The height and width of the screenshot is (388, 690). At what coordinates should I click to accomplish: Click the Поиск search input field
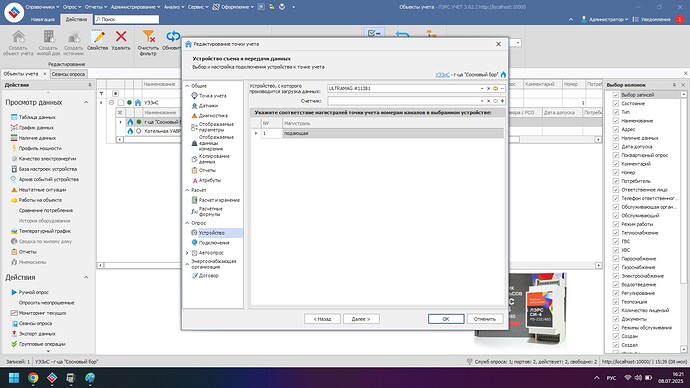(127, 19)
